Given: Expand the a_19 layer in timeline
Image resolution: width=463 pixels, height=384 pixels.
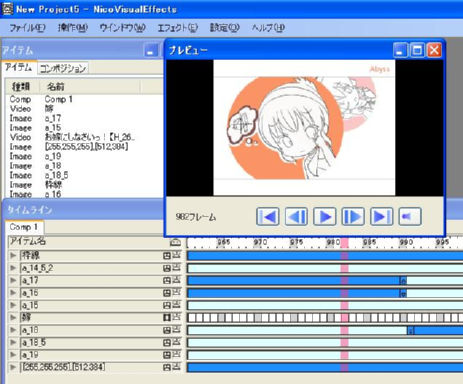Looking at the screenshot, I should pos(13,355).
